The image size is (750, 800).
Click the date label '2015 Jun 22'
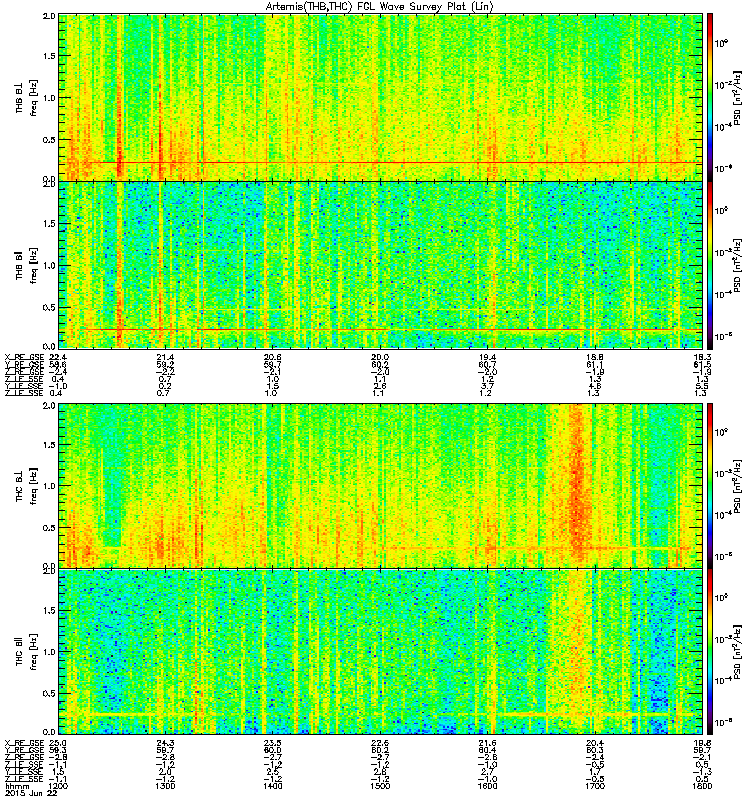click(x=29, y=793)
